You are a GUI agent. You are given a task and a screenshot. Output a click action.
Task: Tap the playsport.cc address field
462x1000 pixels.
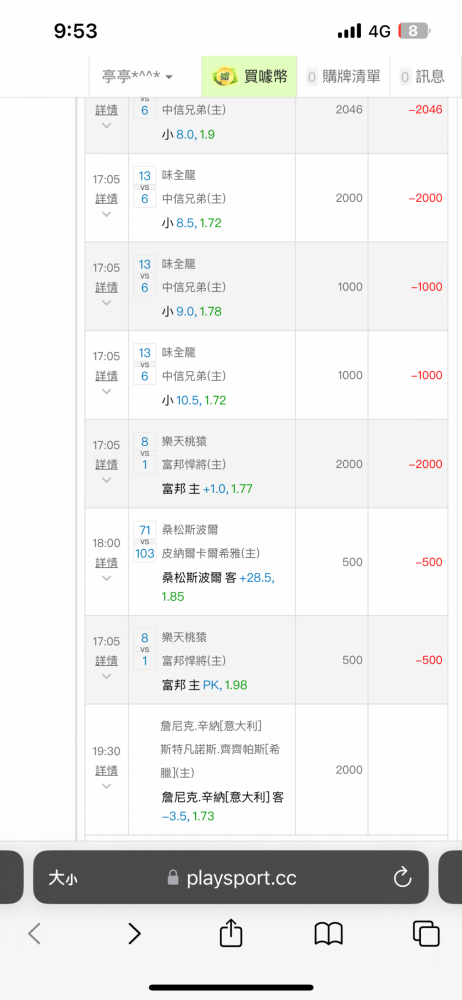231,878
